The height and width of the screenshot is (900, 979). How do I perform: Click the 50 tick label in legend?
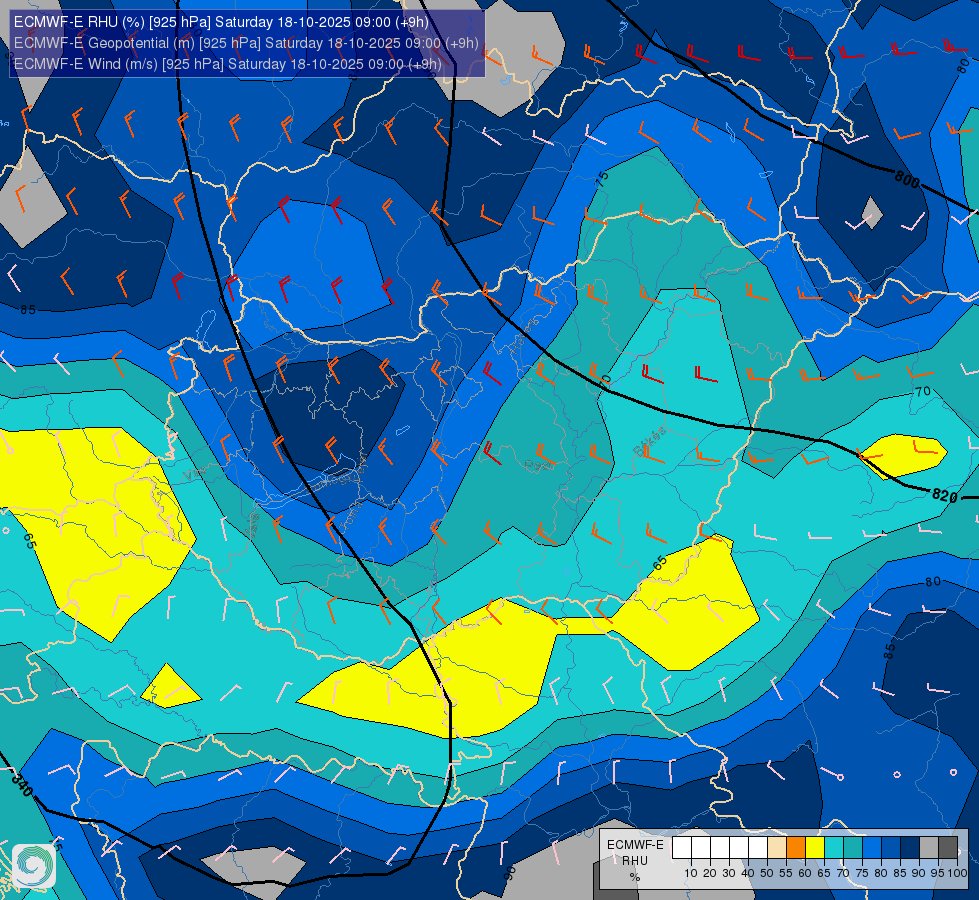[x=767, y=873]
